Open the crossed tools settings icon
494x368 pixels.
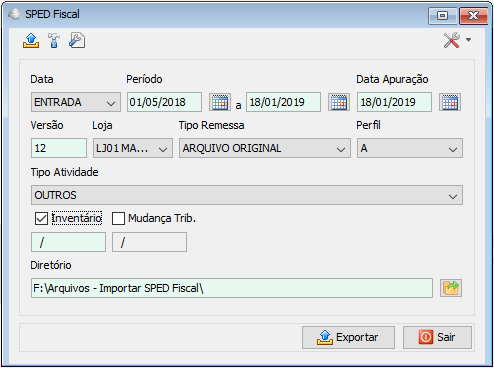click(x=452, y=40)
